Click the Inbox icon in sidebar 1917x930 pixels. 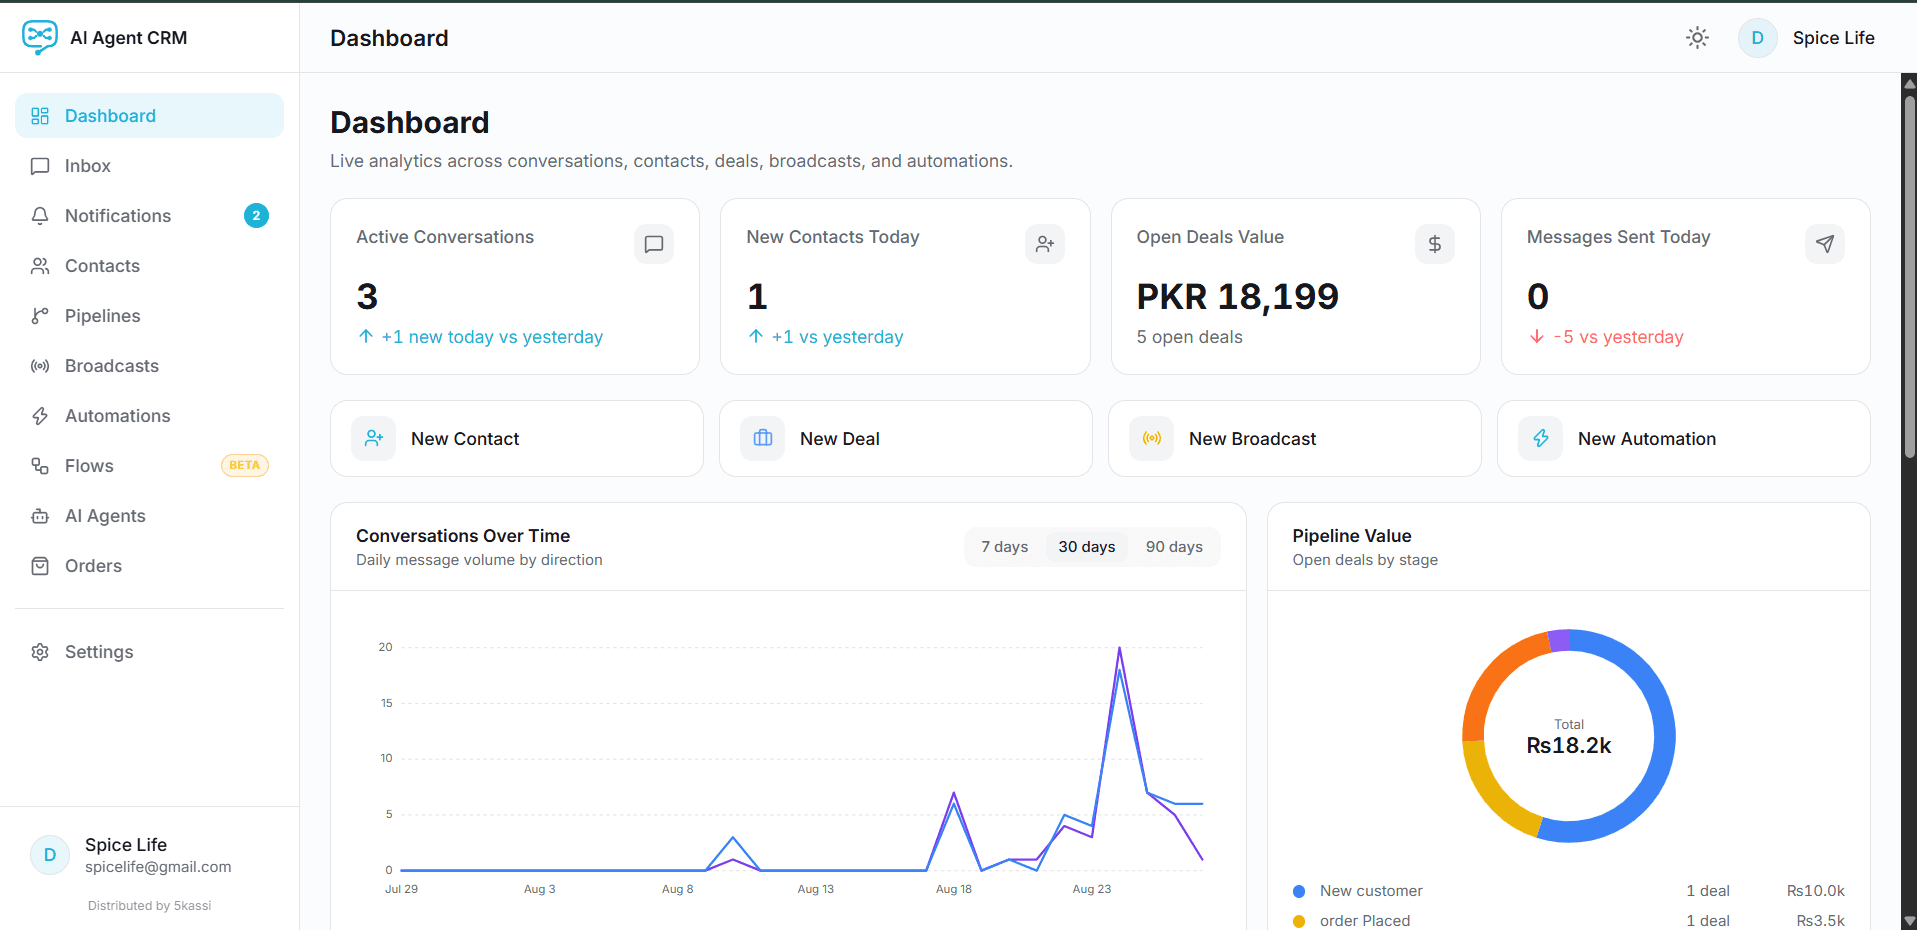point(40,166)
